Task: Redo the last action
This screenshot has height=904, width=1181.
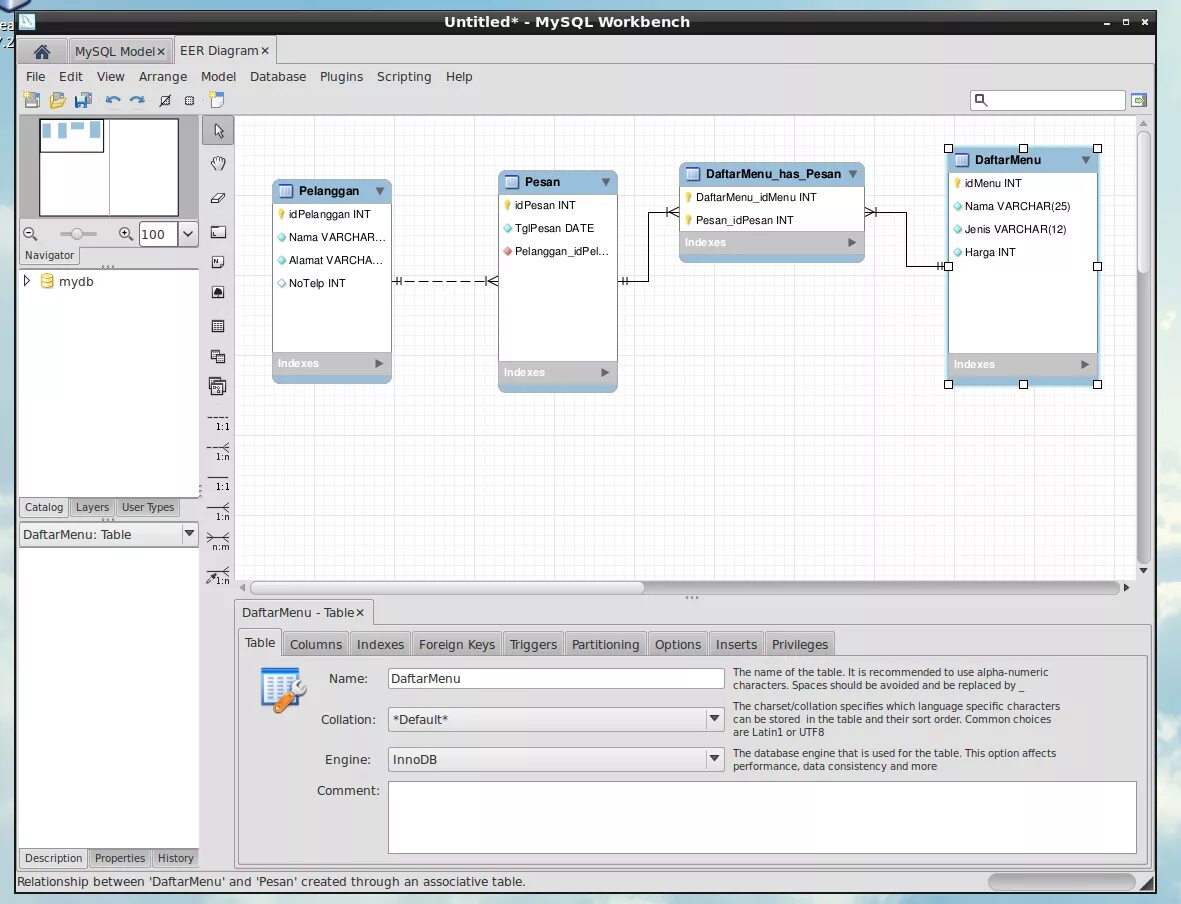Action: (137, 99)
